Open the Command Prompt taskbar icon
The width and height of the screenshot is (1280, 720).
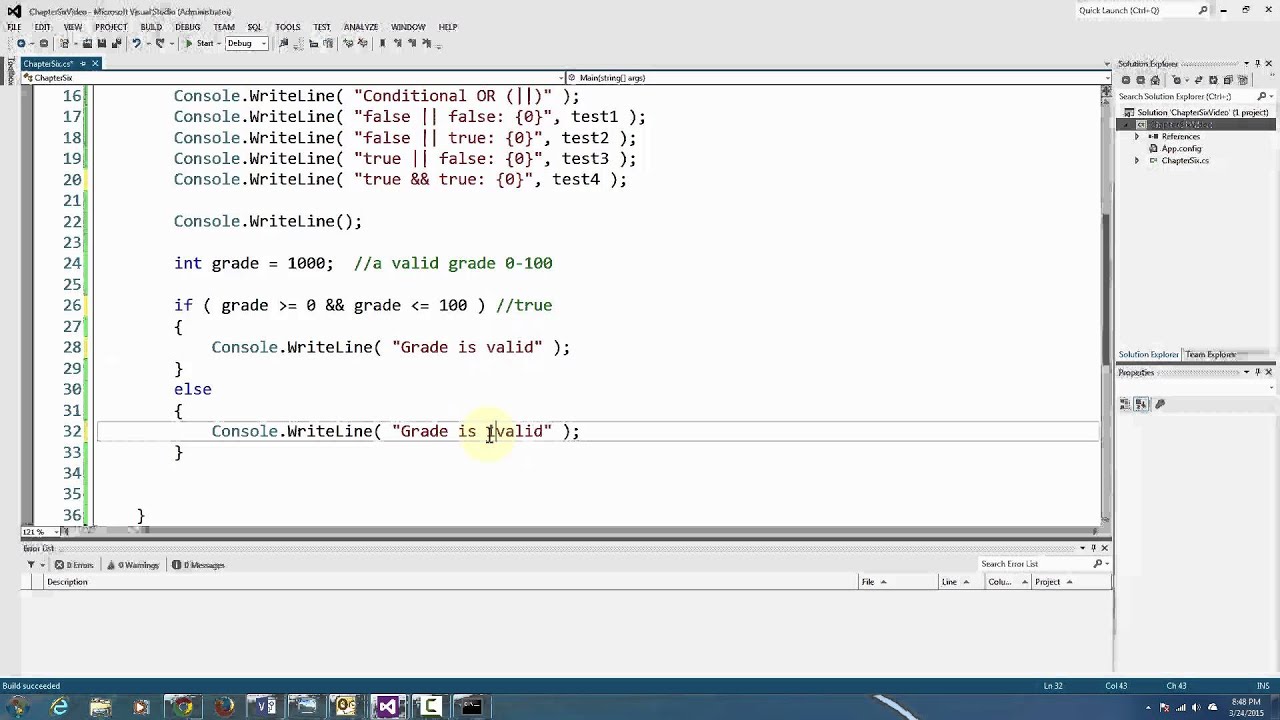[x=470, y=707]
